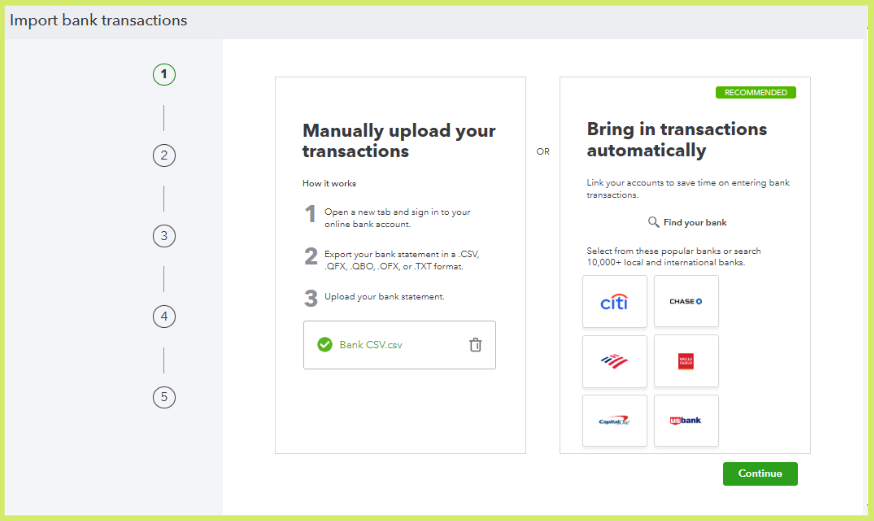Screen dimensions: 874x521
Task: Choose the Capital One bank tile
Action: tap(614, 421)
